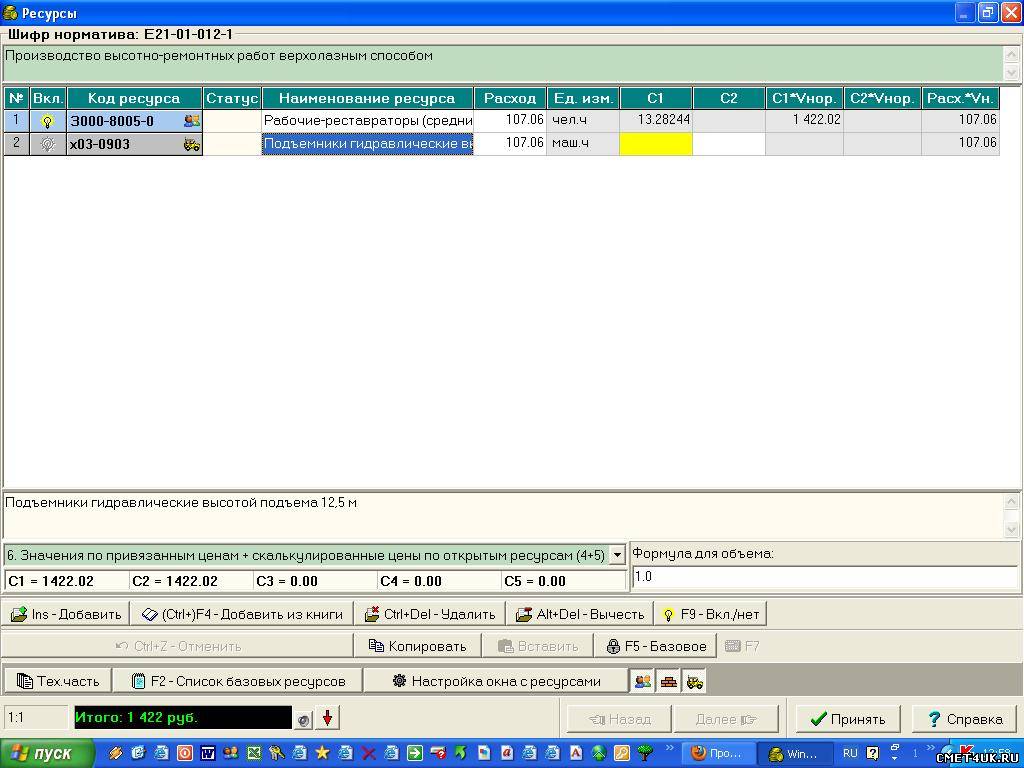Click the red down arrow button
This screenshot has height=768, width=1024.
point(327,718)
